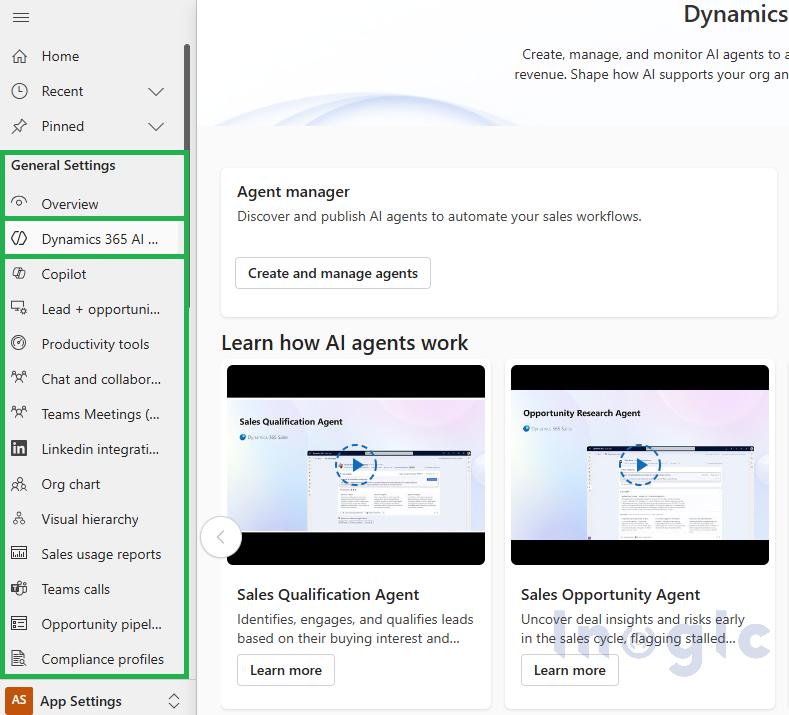Click the Copilot icon in the sidebar
Screen dimensions: 789x715
(x=19, y=274)
